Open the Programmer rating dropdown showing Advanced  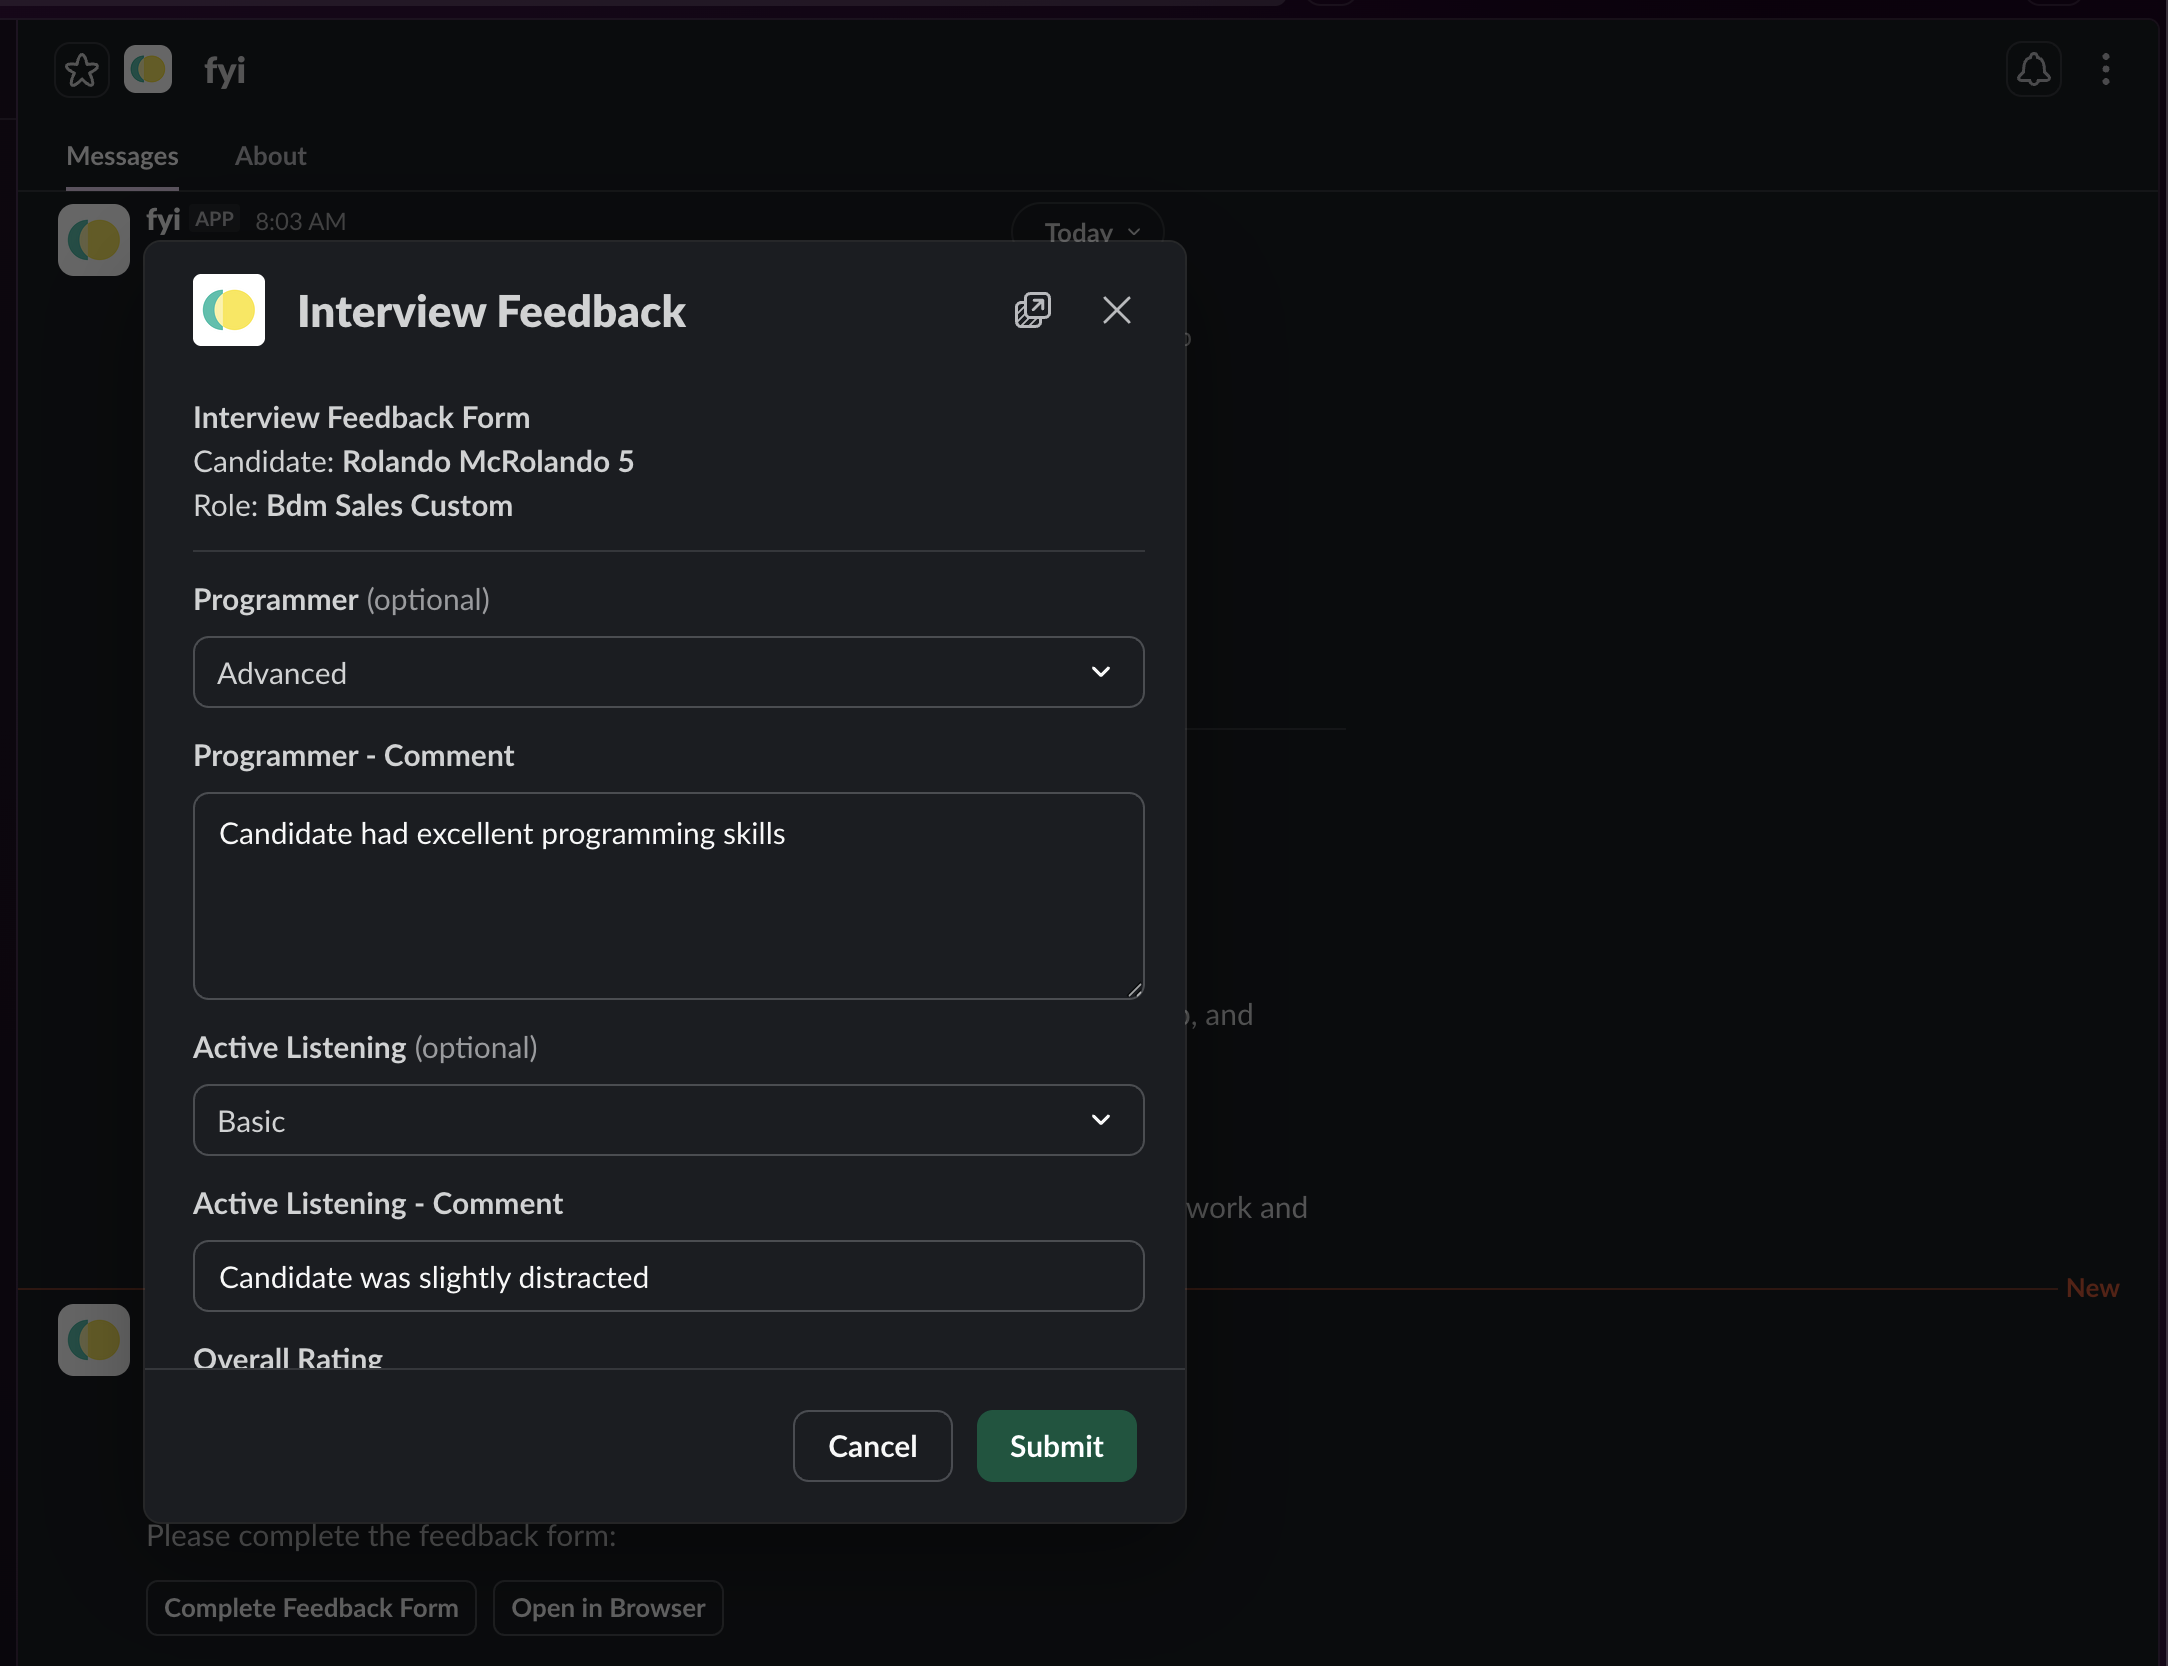(x=669, y=673)
